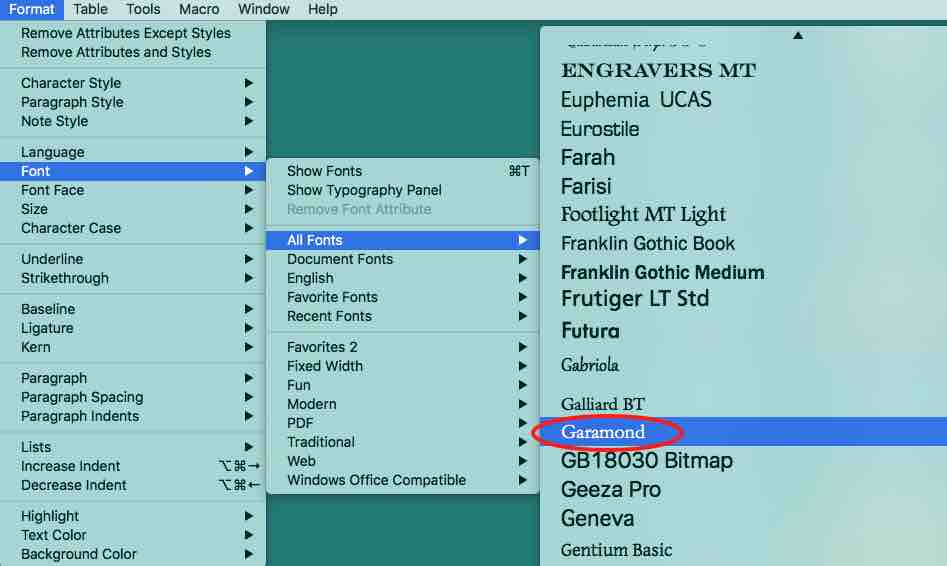Choose Show Fonts menu entry
This screenshot has width=947, height=566.
(325, 171)
